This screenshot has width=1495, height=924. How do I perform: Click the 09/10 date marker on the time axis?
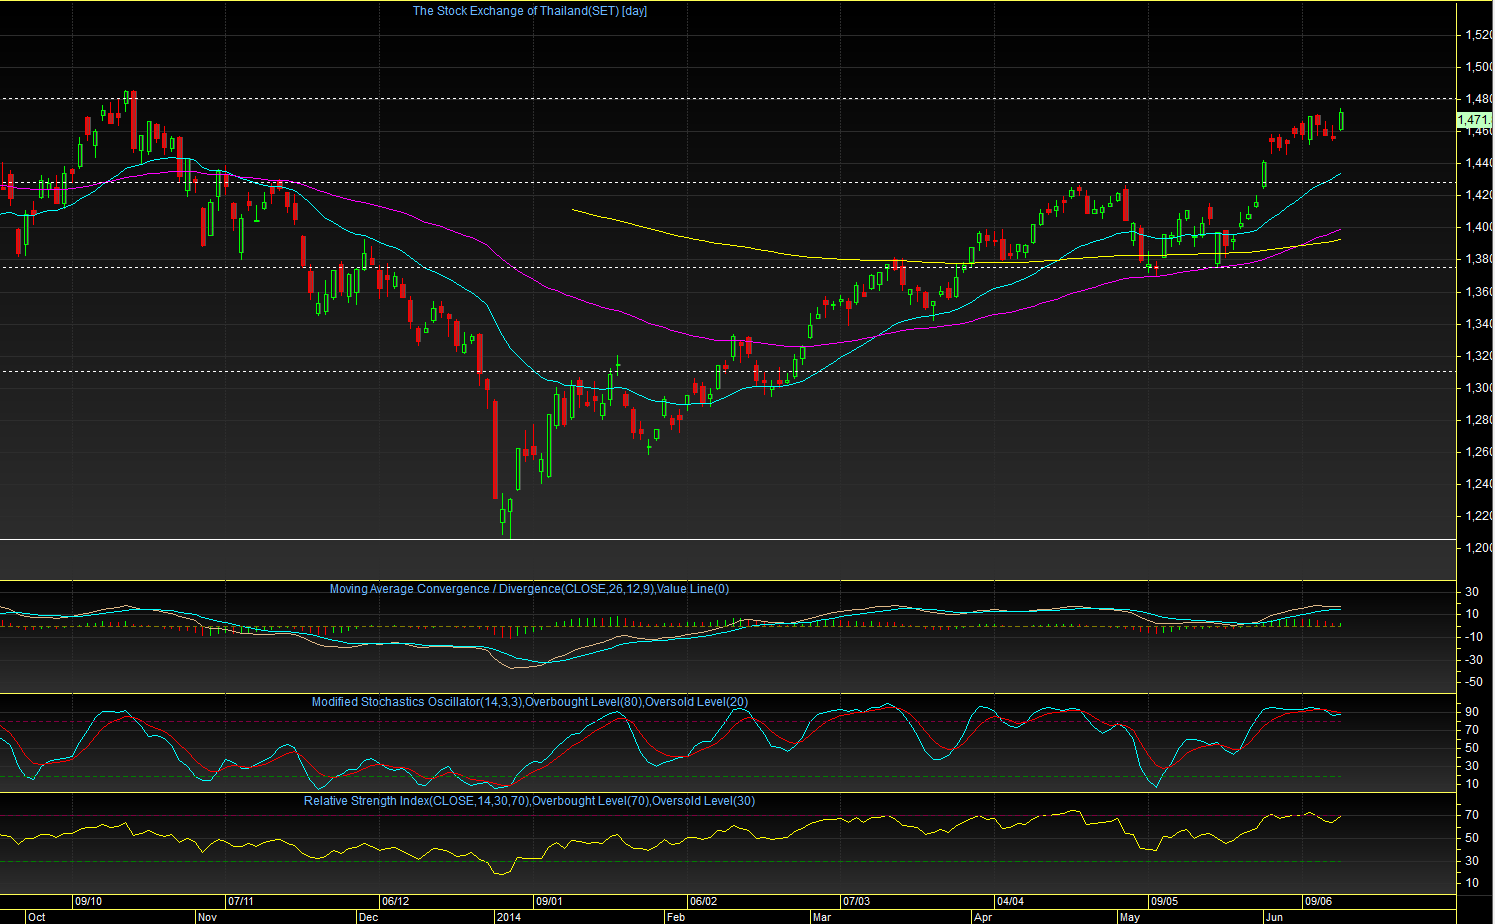point(88,901)
